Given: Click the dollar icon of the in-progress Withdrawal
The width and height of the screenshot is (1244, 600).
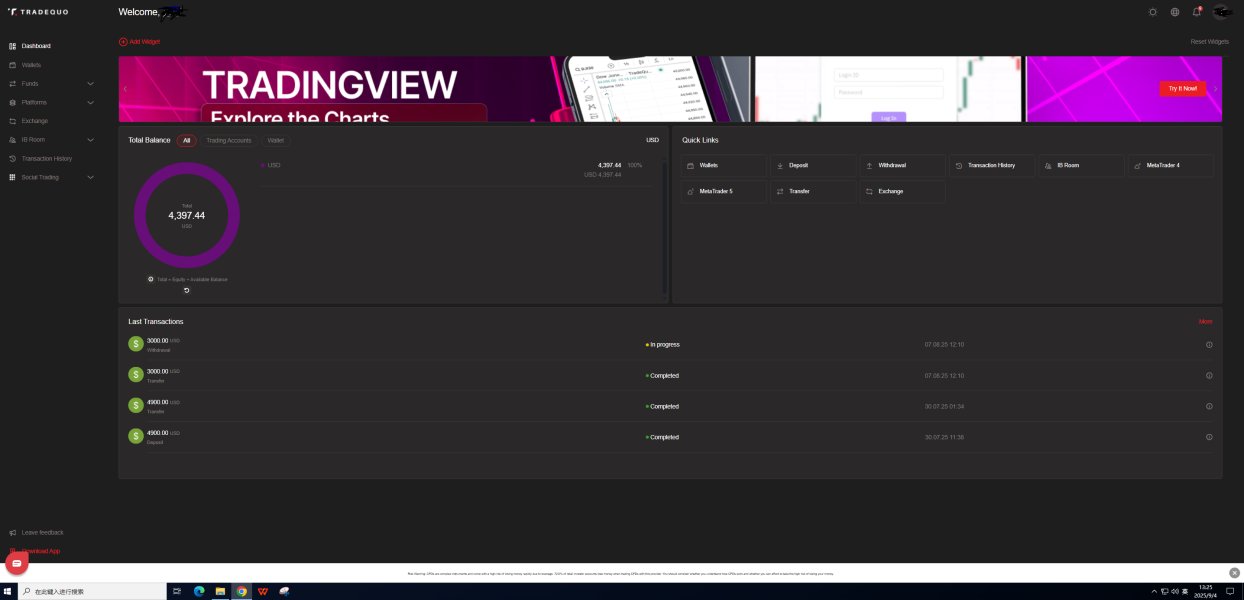Looking at the screenshot, I should [x=136, y=344].
